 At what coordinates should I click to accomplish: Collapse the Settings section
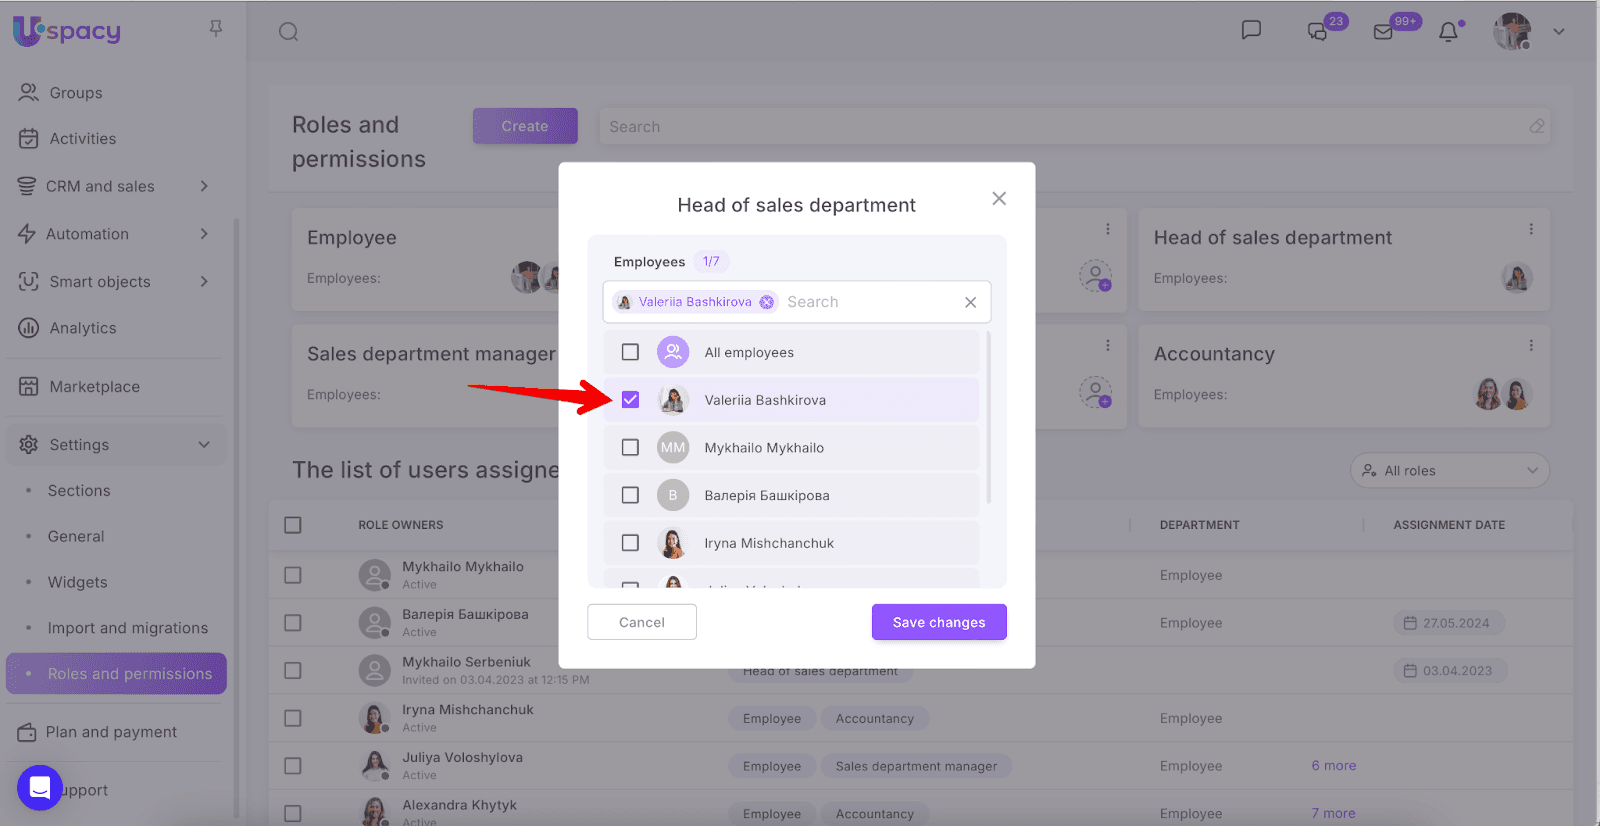(x=204, y=445)
